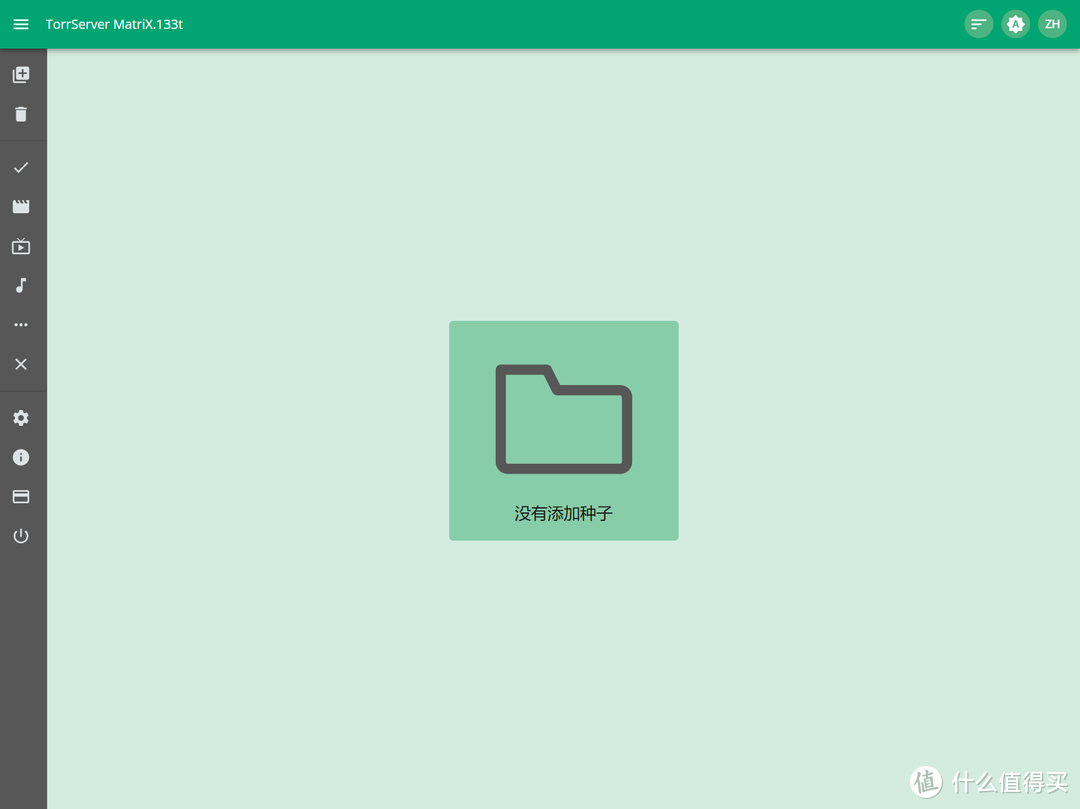Open the settings gear
Viewport: 1080px width, 809px height.
click(x=21, y=418)
